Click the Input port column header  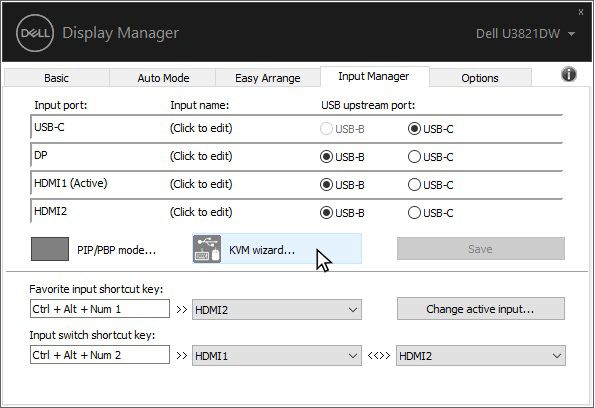61,105
